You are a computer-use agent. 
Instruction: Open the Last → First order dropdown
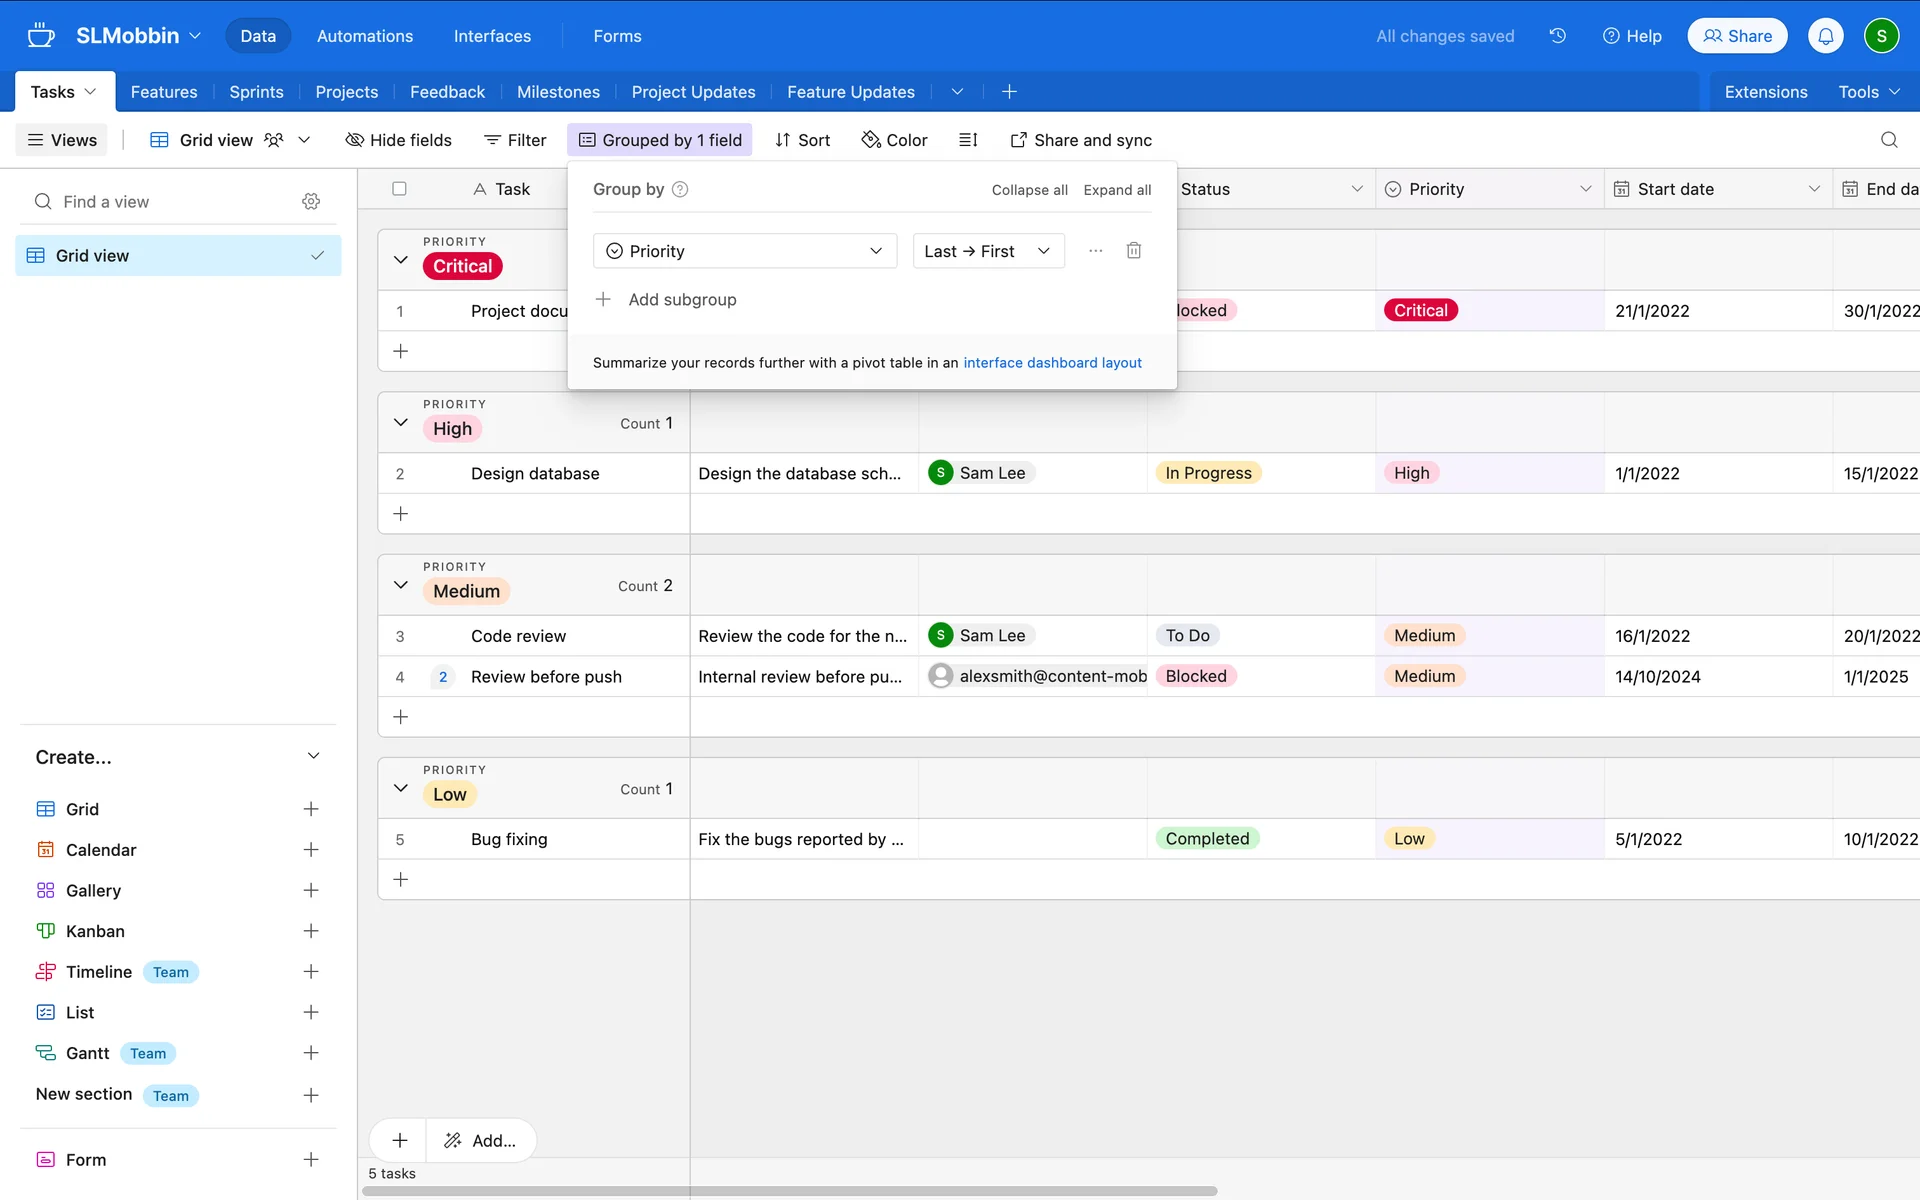click(x=987, y=251)
